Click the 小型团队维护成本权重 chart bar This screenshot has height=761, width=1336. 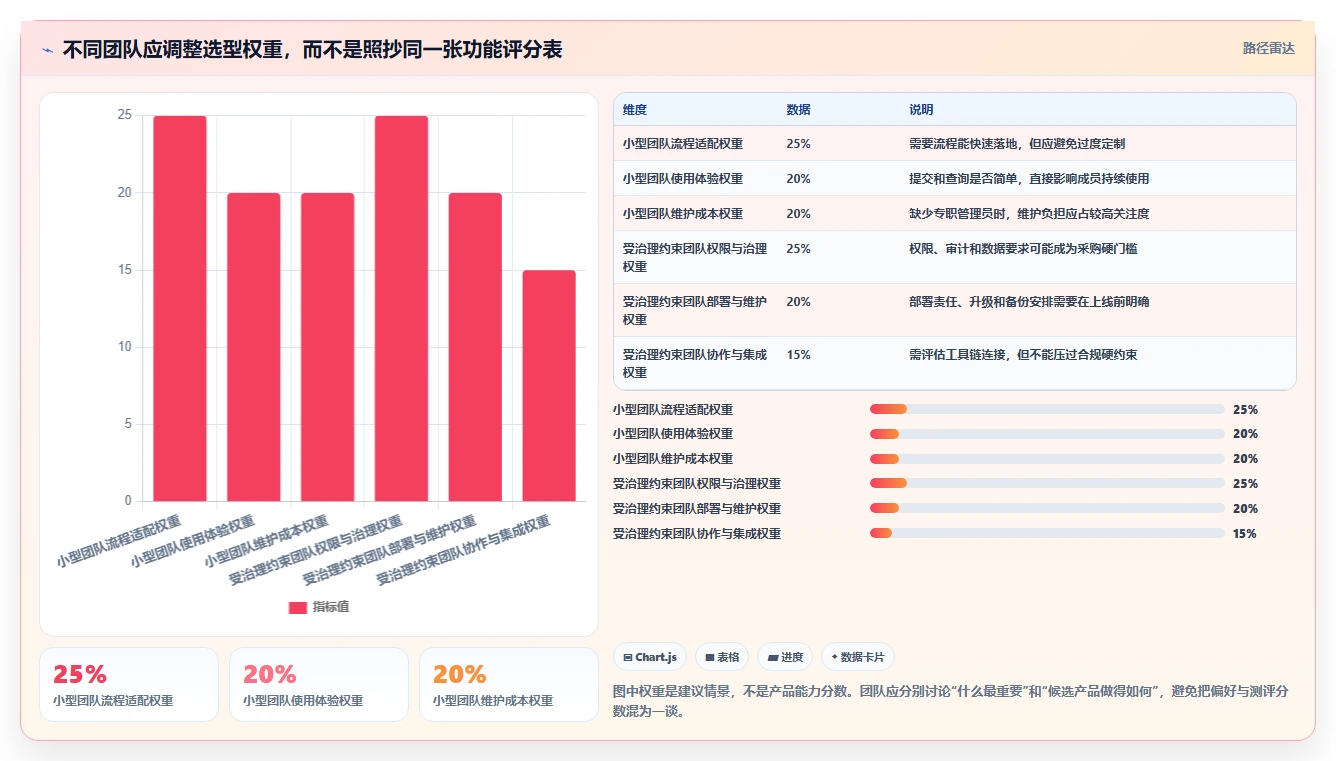[328, 347]
